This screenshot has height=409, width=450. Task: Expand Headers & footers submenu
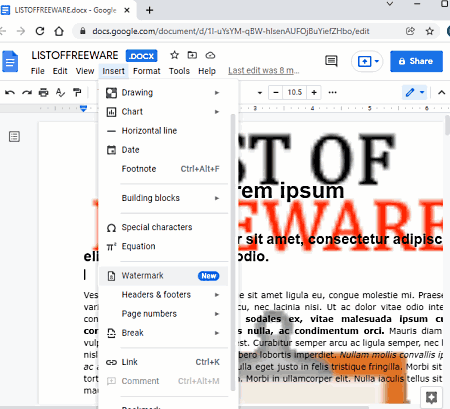164,295
